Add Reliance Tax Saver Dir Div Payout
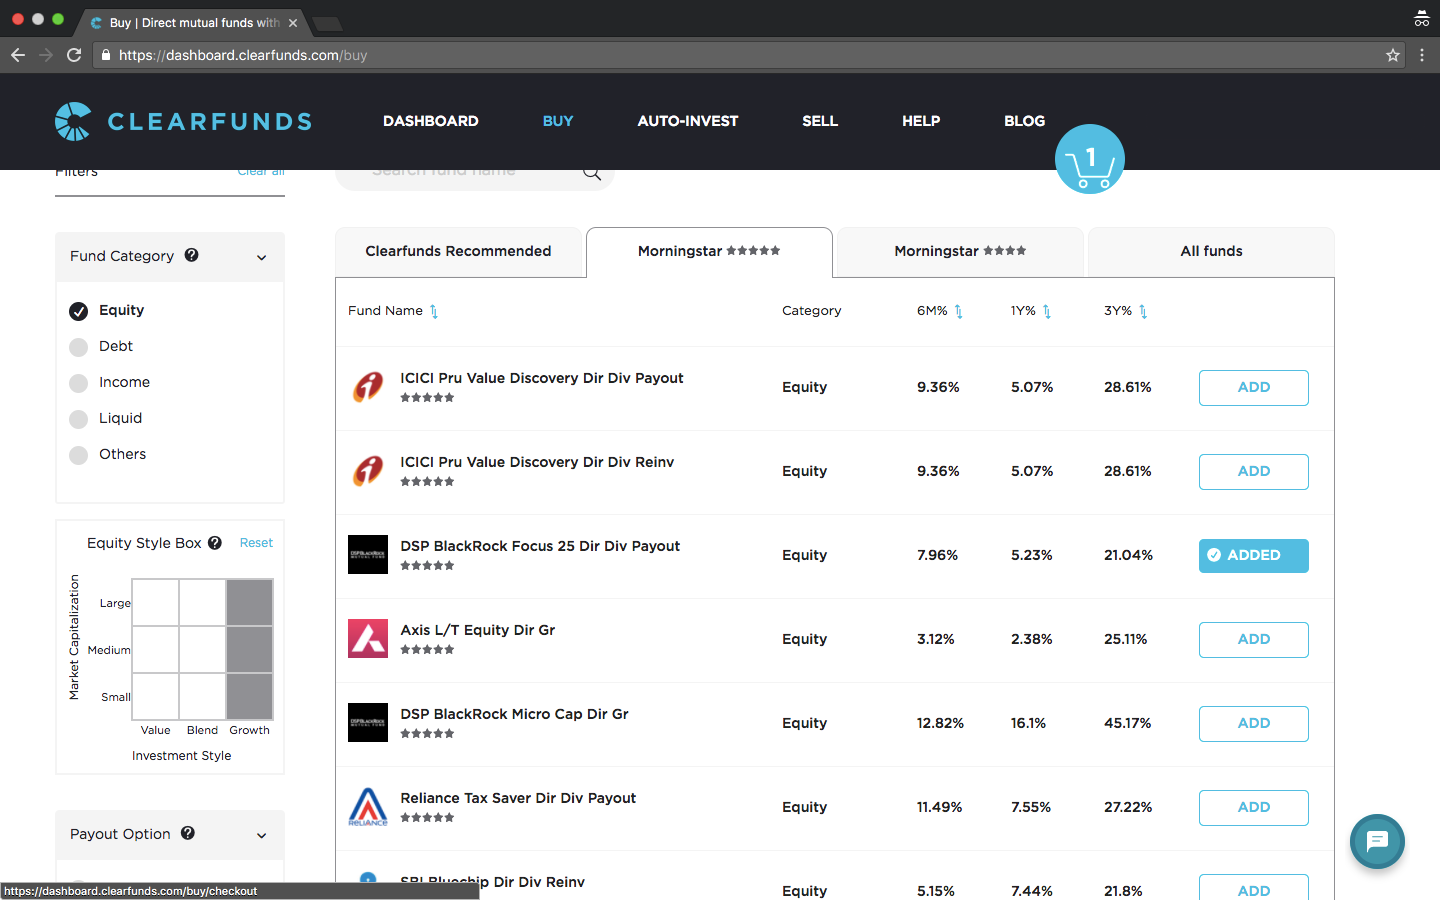Screen dimensions: 1440x900 click(x=1254, y=808)
